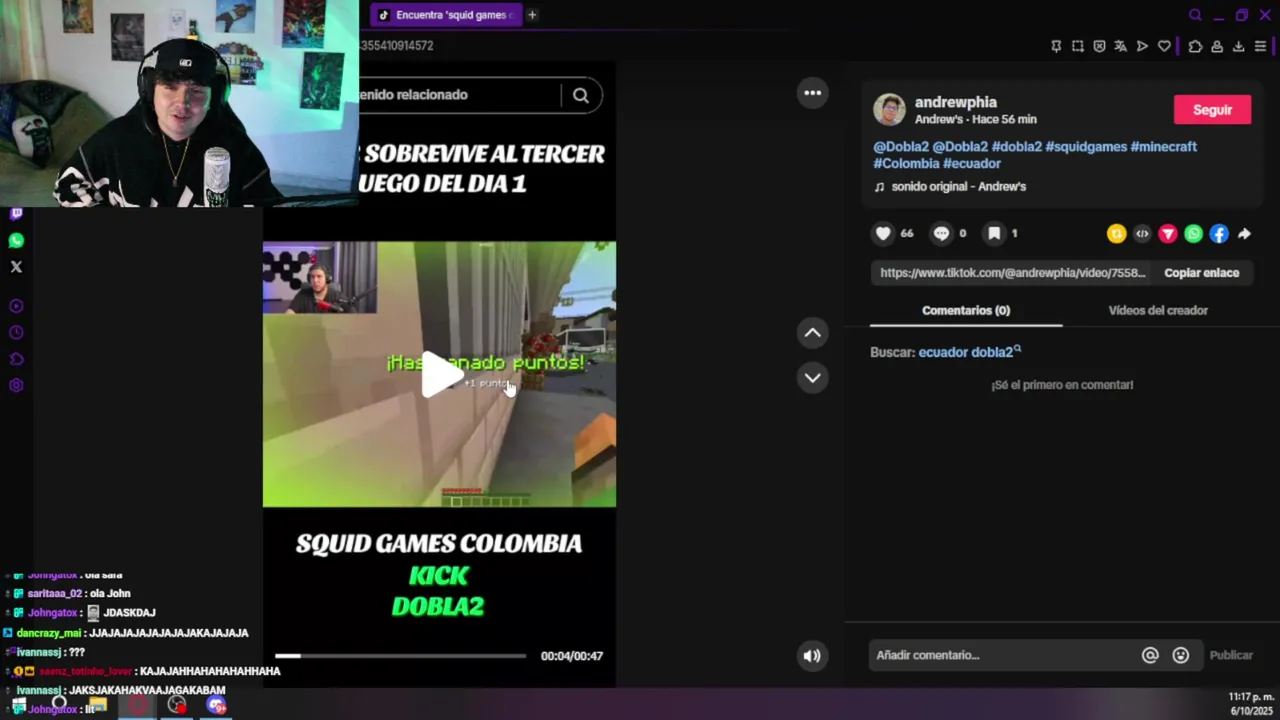Click the magnifier in TikTok search
Viewport: 1280px width, 720px height.
pyautogui.click(x=581, y=95)
